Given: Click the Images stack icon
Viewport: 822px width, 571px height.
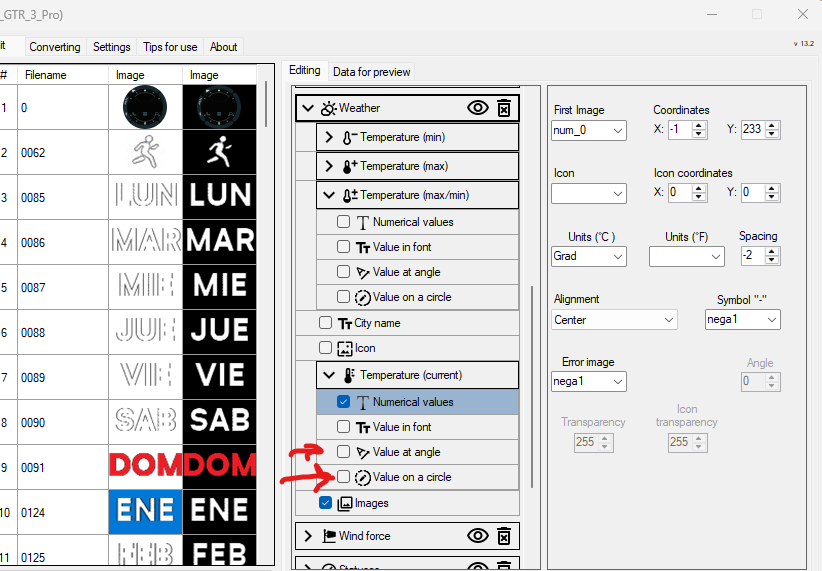Looking at the screenshot, I should pyautogui.click(x=345, y=503).
